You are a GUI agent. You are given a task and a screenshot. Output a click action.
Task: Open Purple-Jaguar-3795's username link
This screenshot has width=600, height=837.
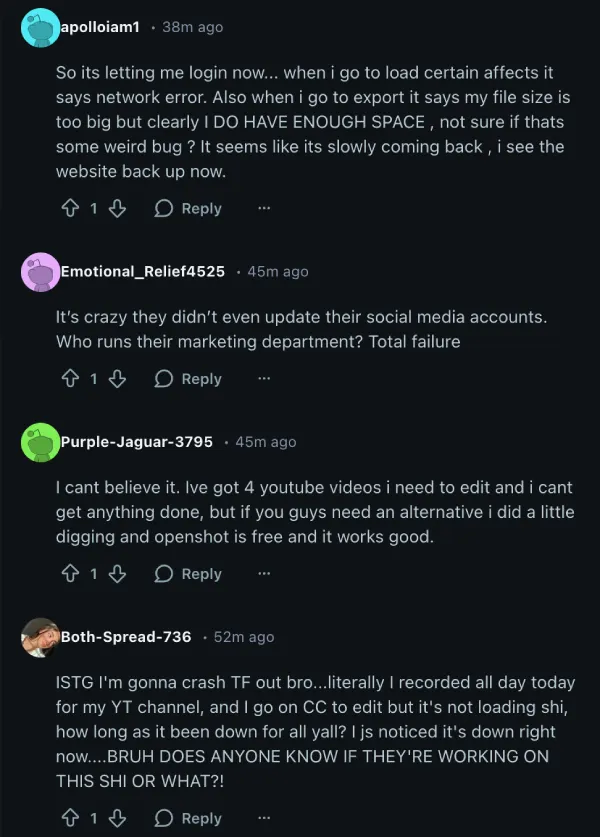(136, 442)
